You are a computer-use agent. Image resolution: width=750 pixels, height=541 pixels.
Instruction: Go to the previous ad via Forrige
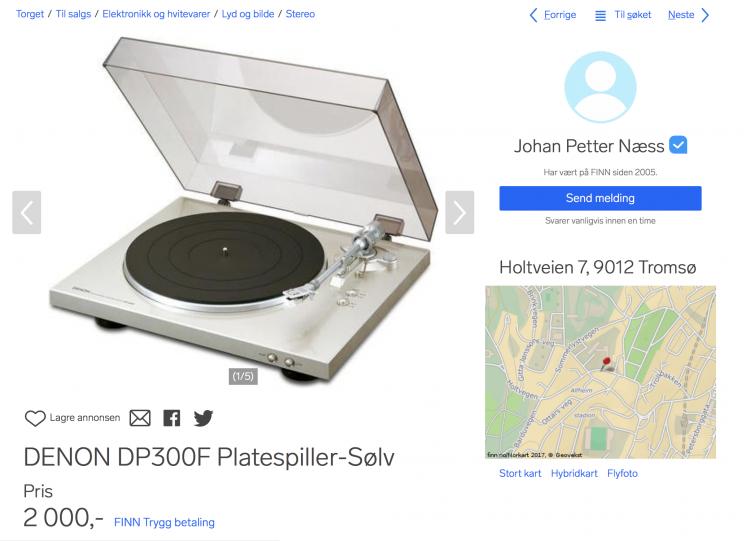coord(553,15)
